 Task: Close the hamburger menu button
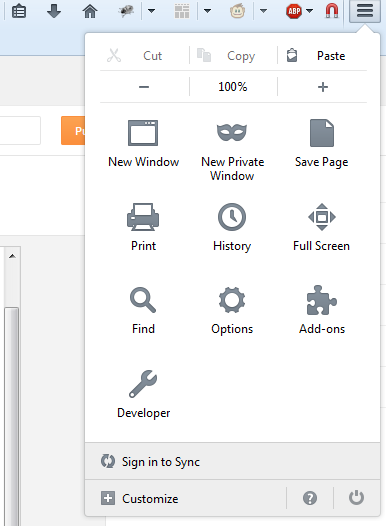pyautogui.click(x=365, y=11)
